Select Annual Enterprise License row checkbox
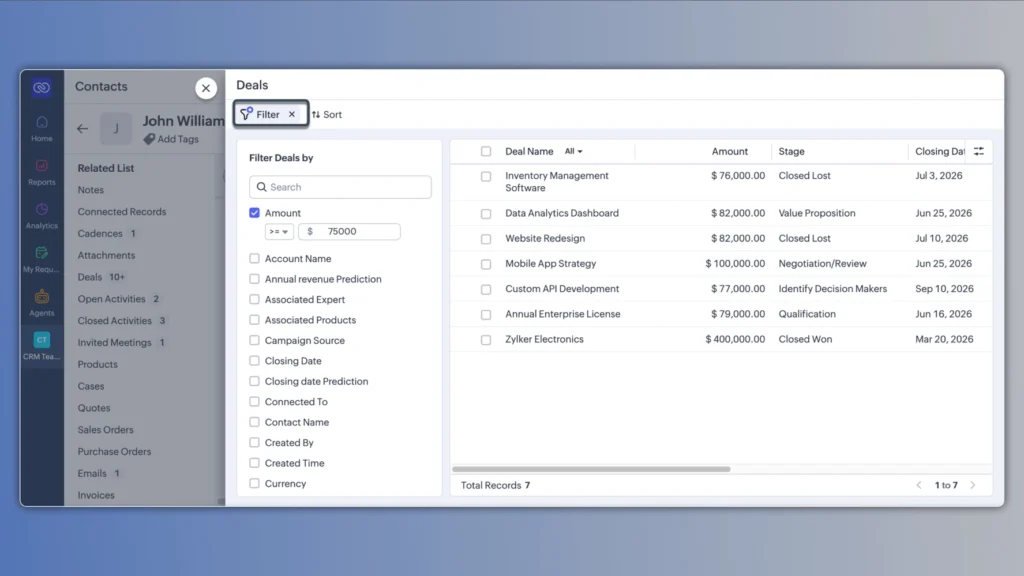Viewport: 1024px width, 576px height. pos(486,315)
